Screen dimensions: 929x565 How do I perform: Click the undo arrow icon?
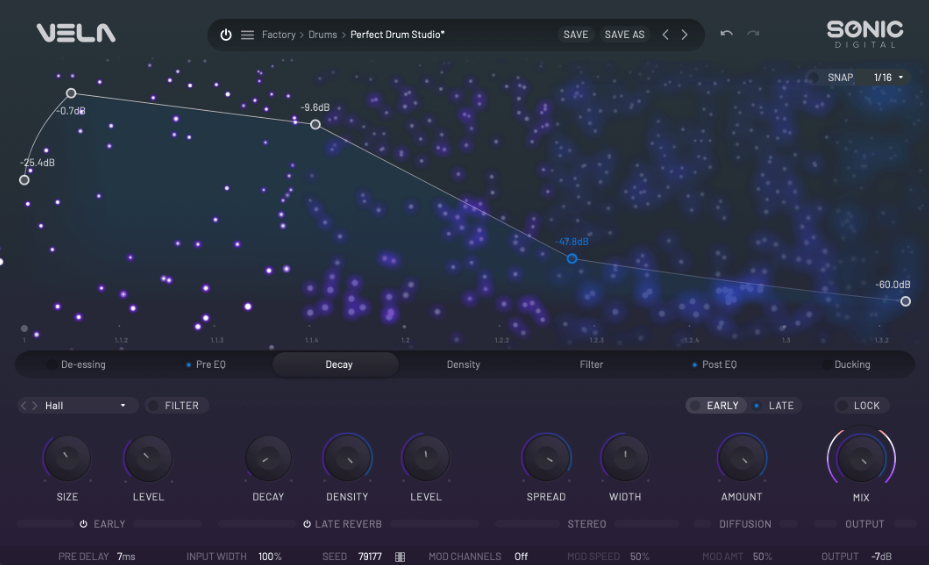point(726,34)
